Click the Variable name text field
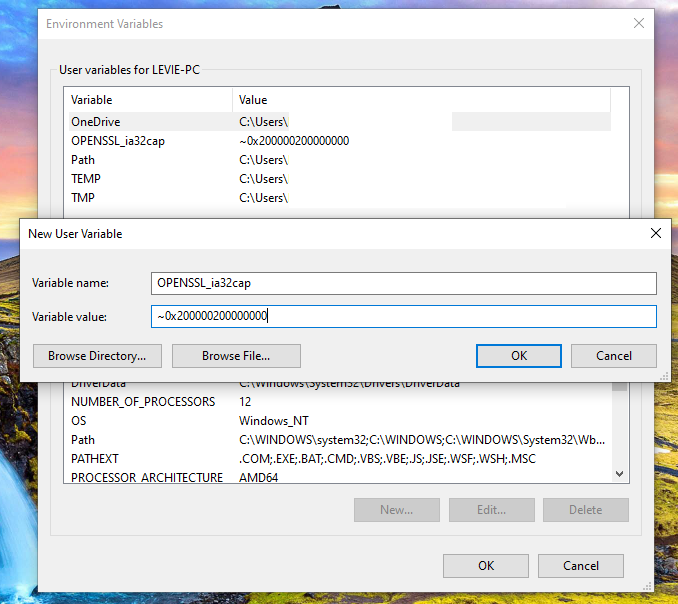 click(403, 283)
